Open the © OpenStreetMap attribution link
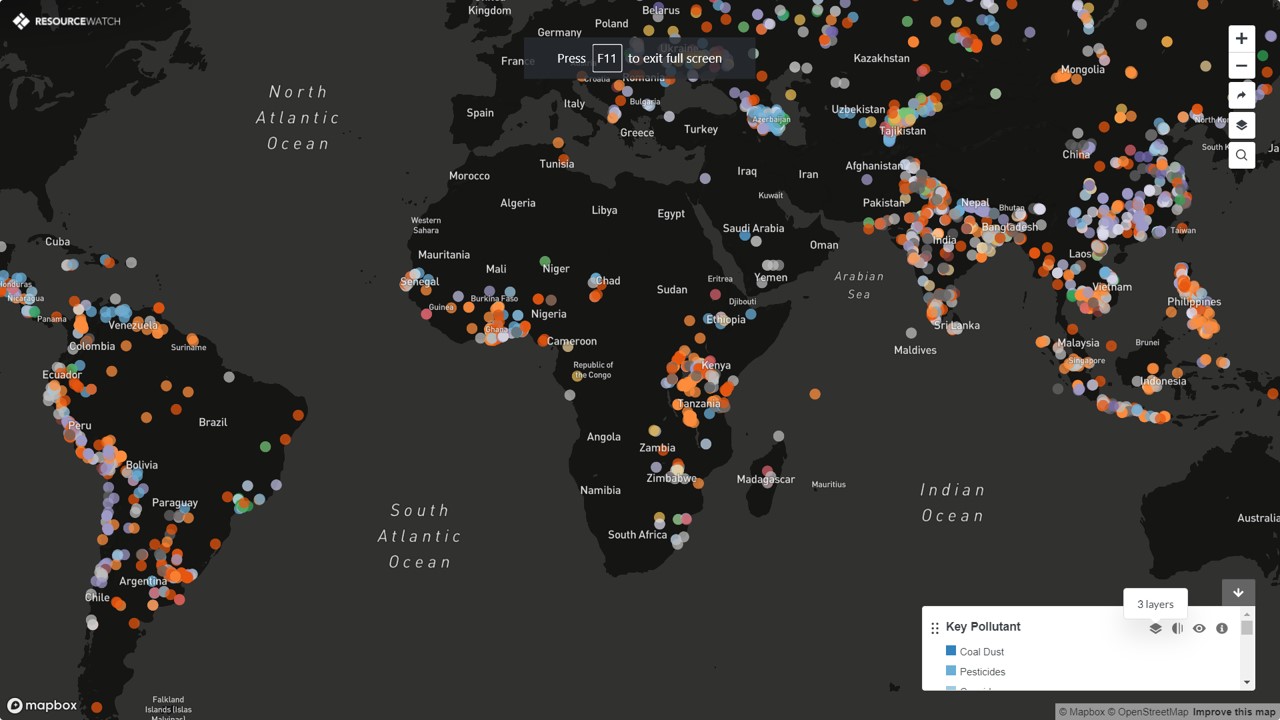 (x=1148, y=712)
